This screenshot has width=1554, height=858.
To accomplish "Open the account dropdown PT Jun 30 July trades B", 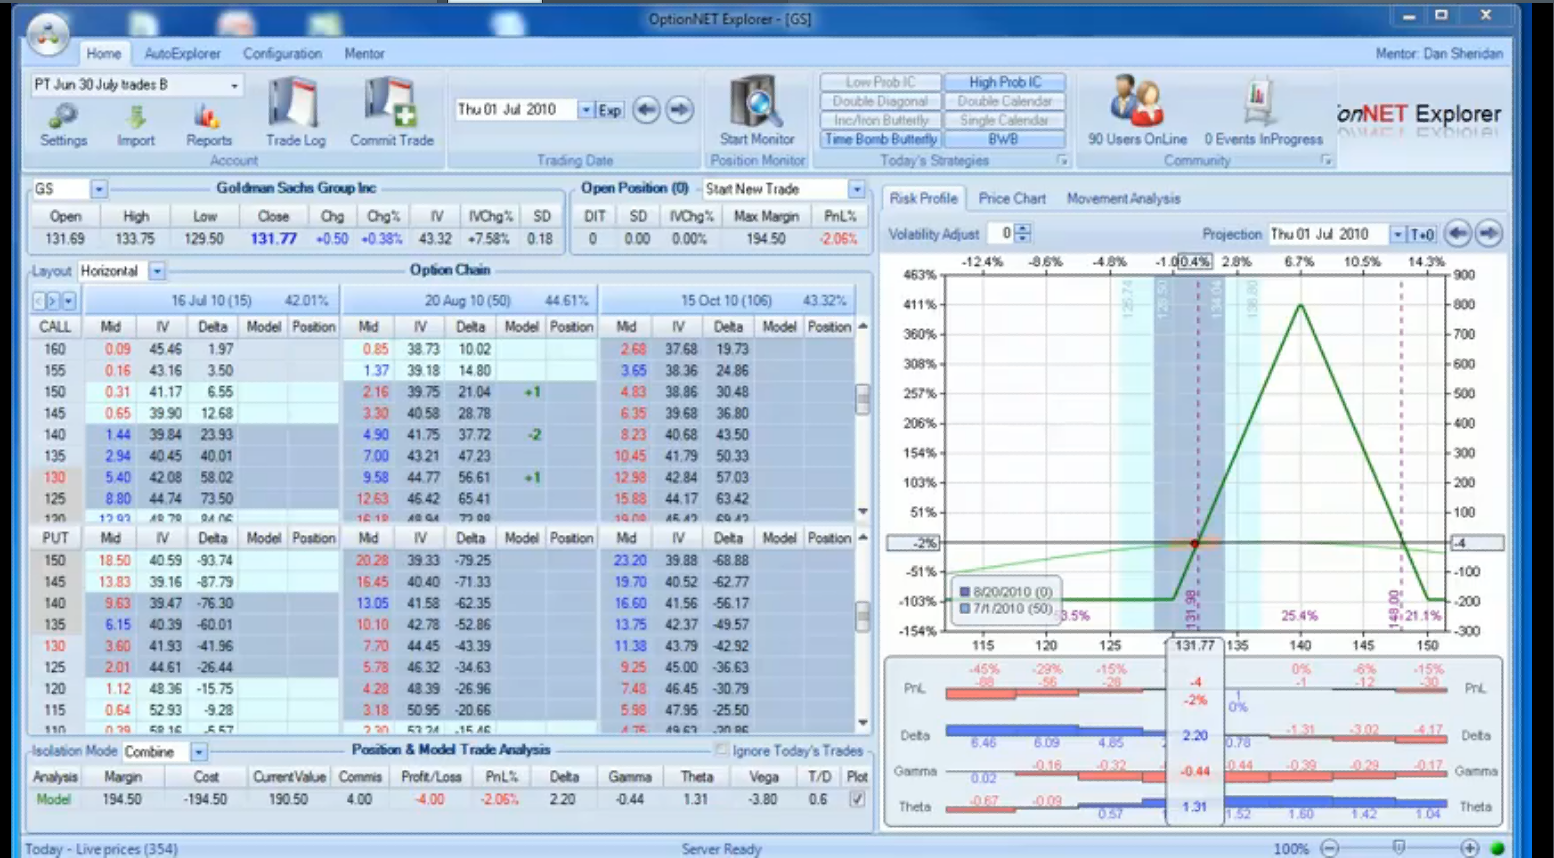I will [234, 85].
